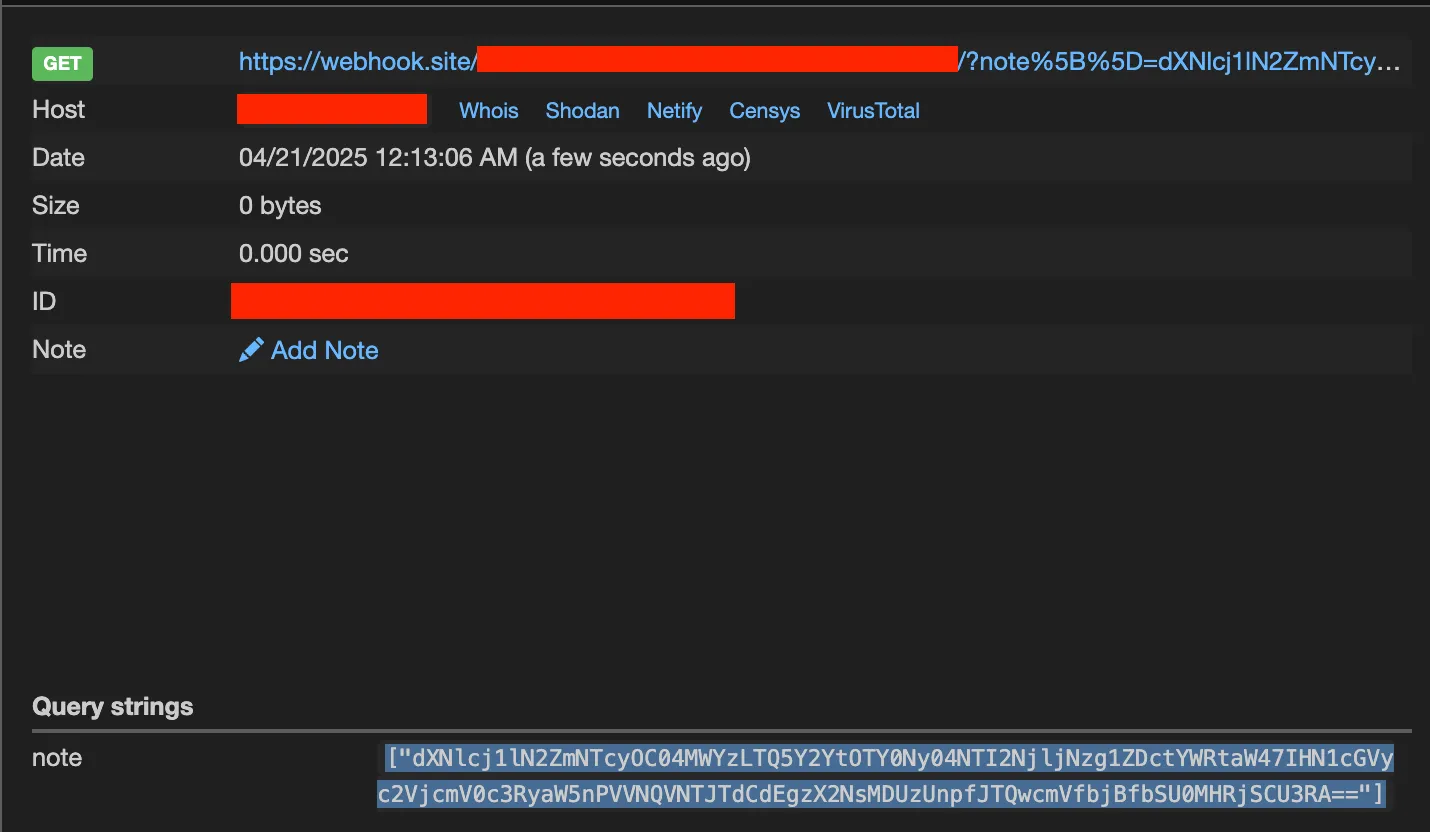Click the note parameter label
Viewport: 1430px width, 832px height.
pyautogui.click(x=56, y=758)
